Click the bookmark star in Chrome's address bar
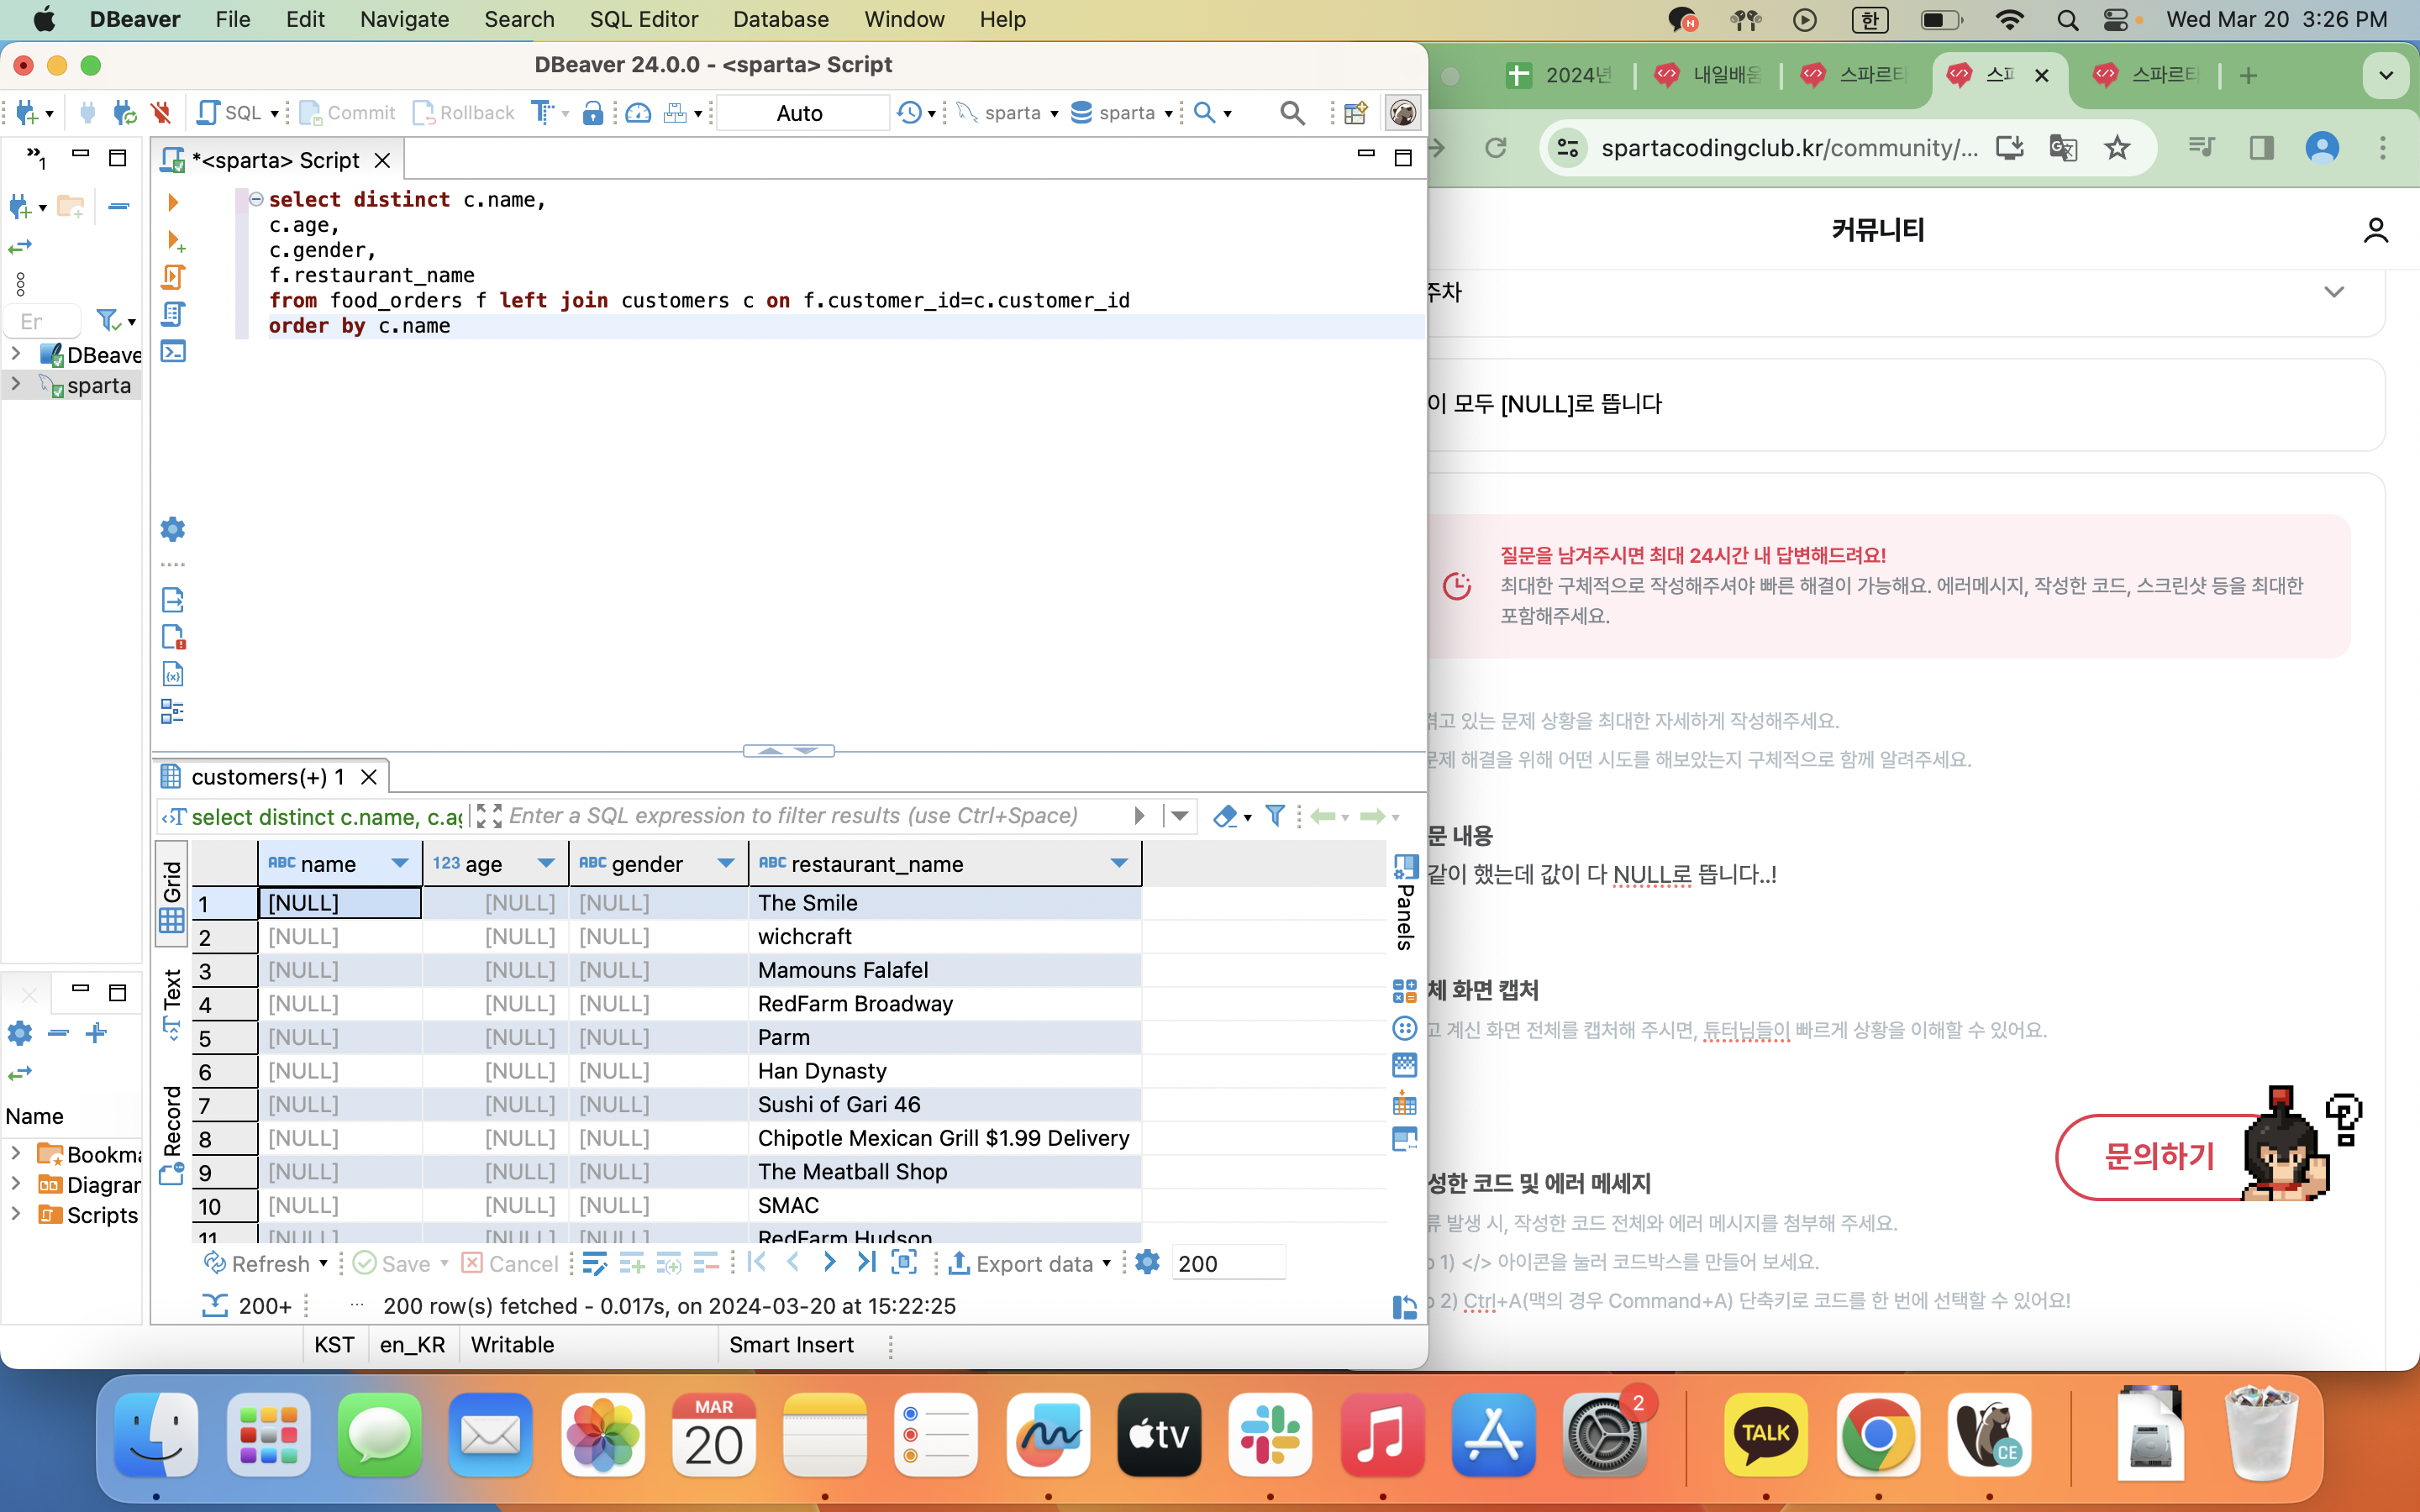This screenshot has height=1512, width=2420. point(2117,148)
